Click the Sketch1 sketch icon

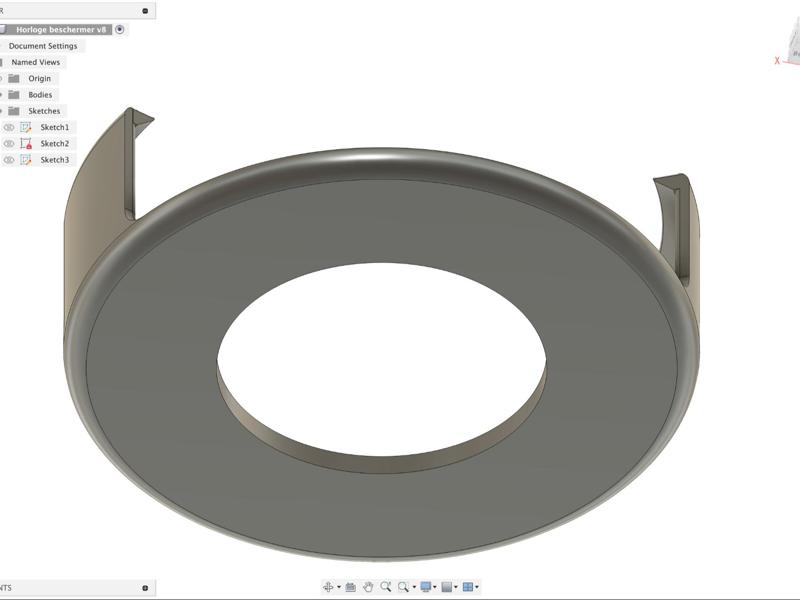tap(26, 127)
